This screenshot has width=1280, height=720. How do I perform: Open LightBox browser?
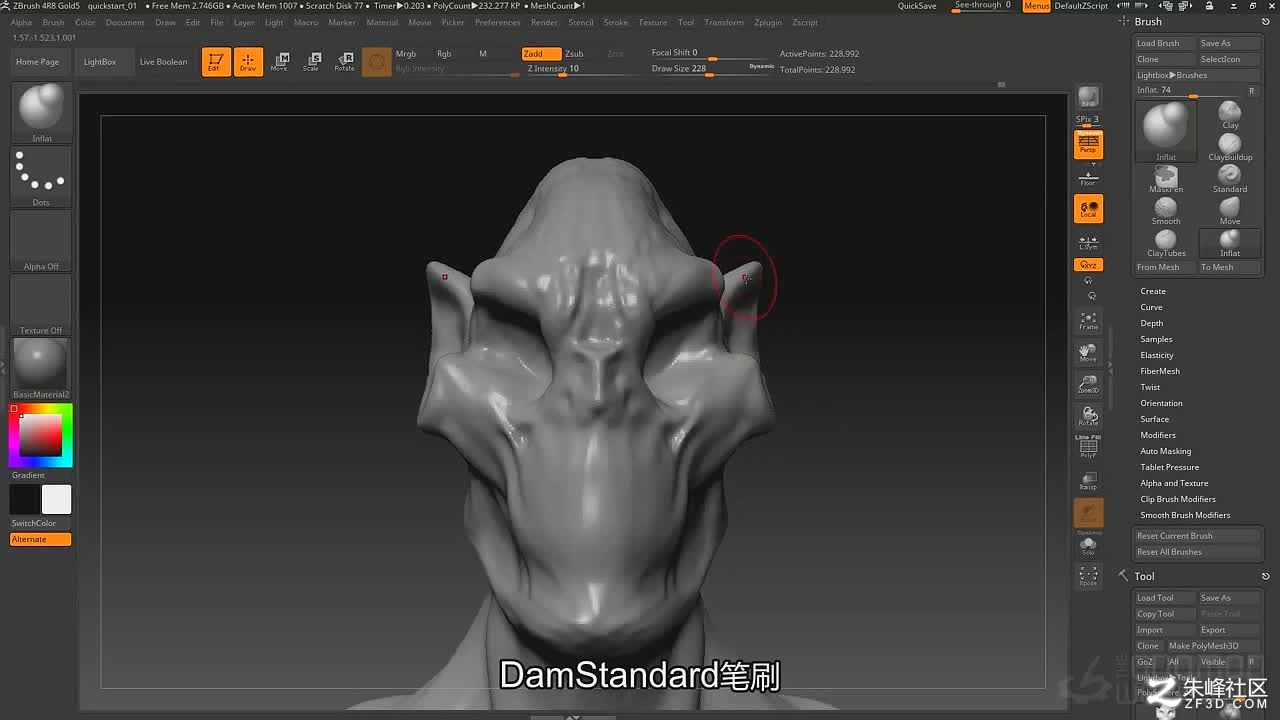tap(100, 62)
